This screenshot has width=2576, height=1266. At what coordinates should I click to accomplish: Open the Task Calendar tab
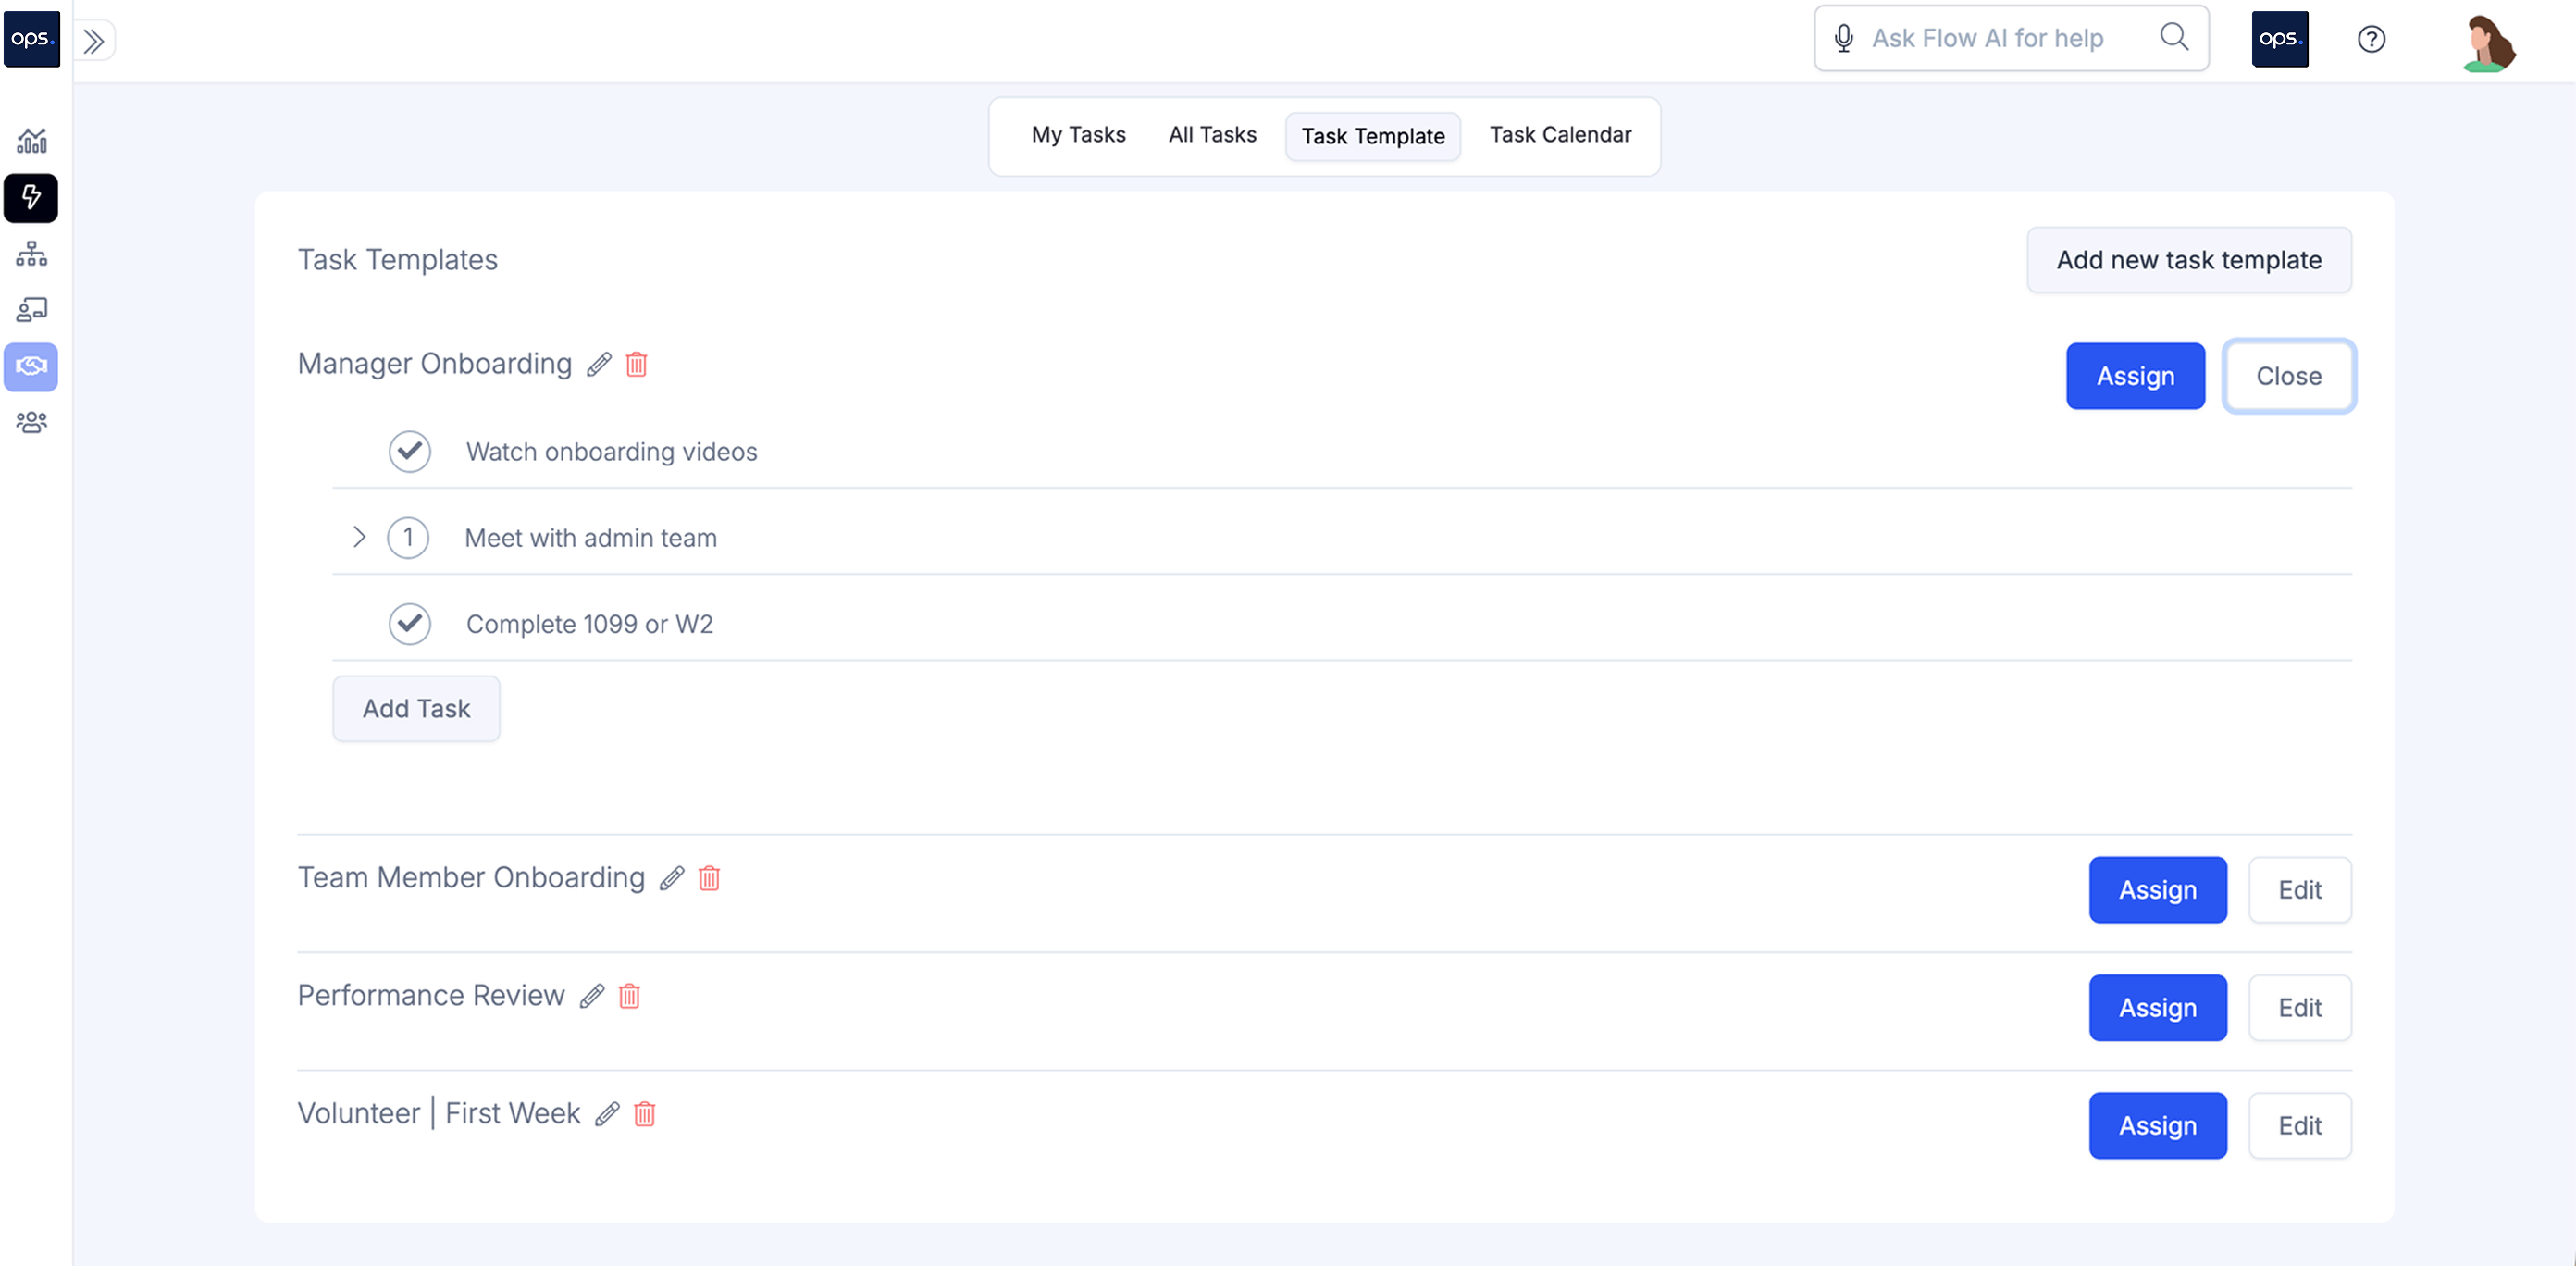click(x=1560, y=135)
